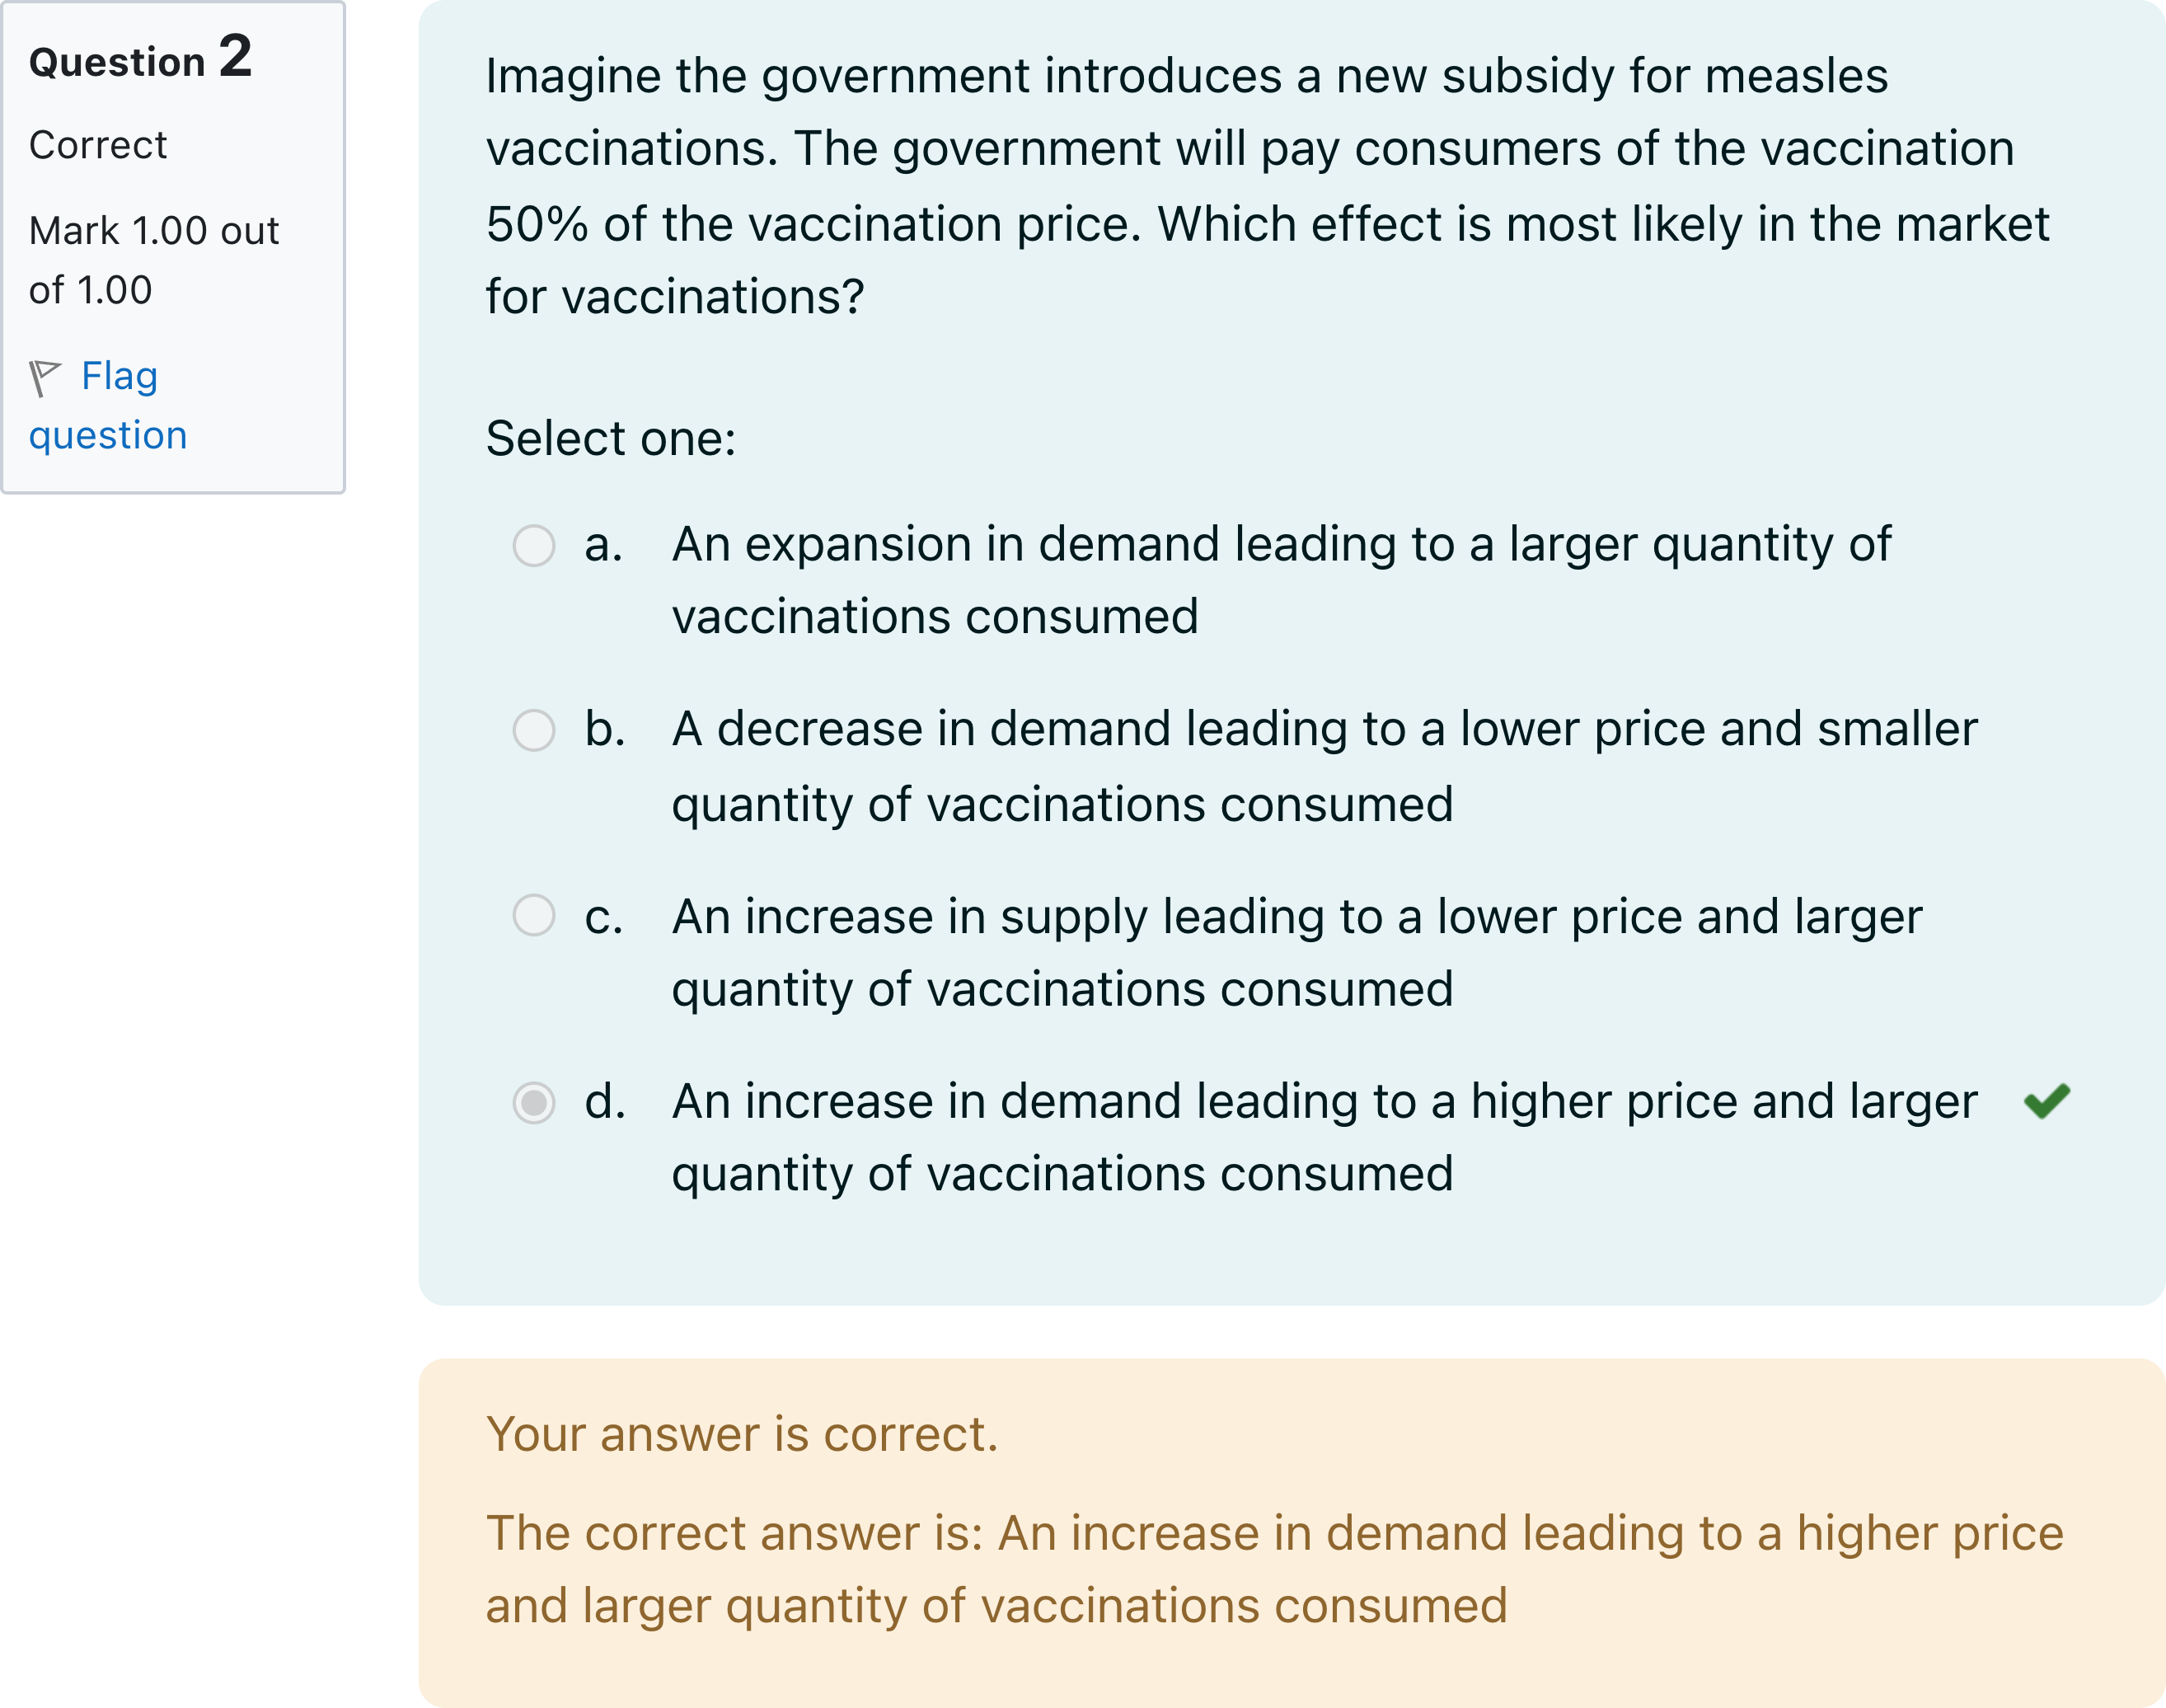Click the flag icon beside Flag question
Image resolution: width=2166 pixels, height=1708 pixels.
click(45, 378)
